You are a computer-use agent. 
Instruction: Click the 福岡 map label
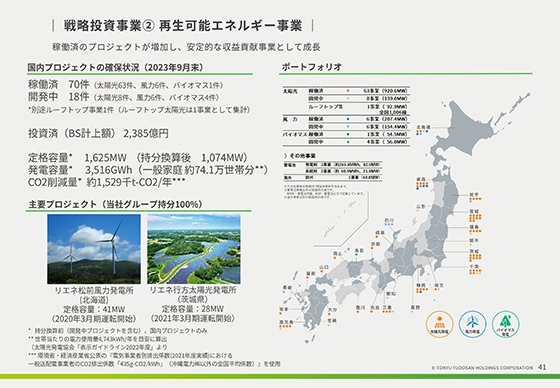310,273
